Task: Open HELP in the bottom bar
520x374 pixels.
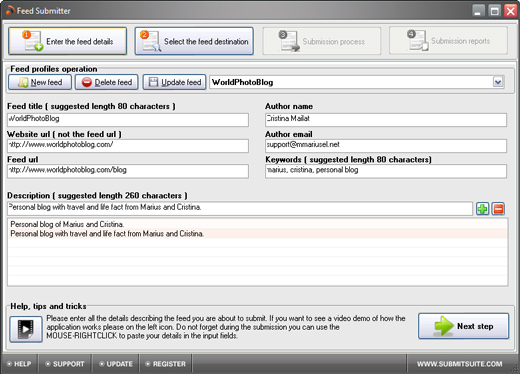Action: click(19, 364)
